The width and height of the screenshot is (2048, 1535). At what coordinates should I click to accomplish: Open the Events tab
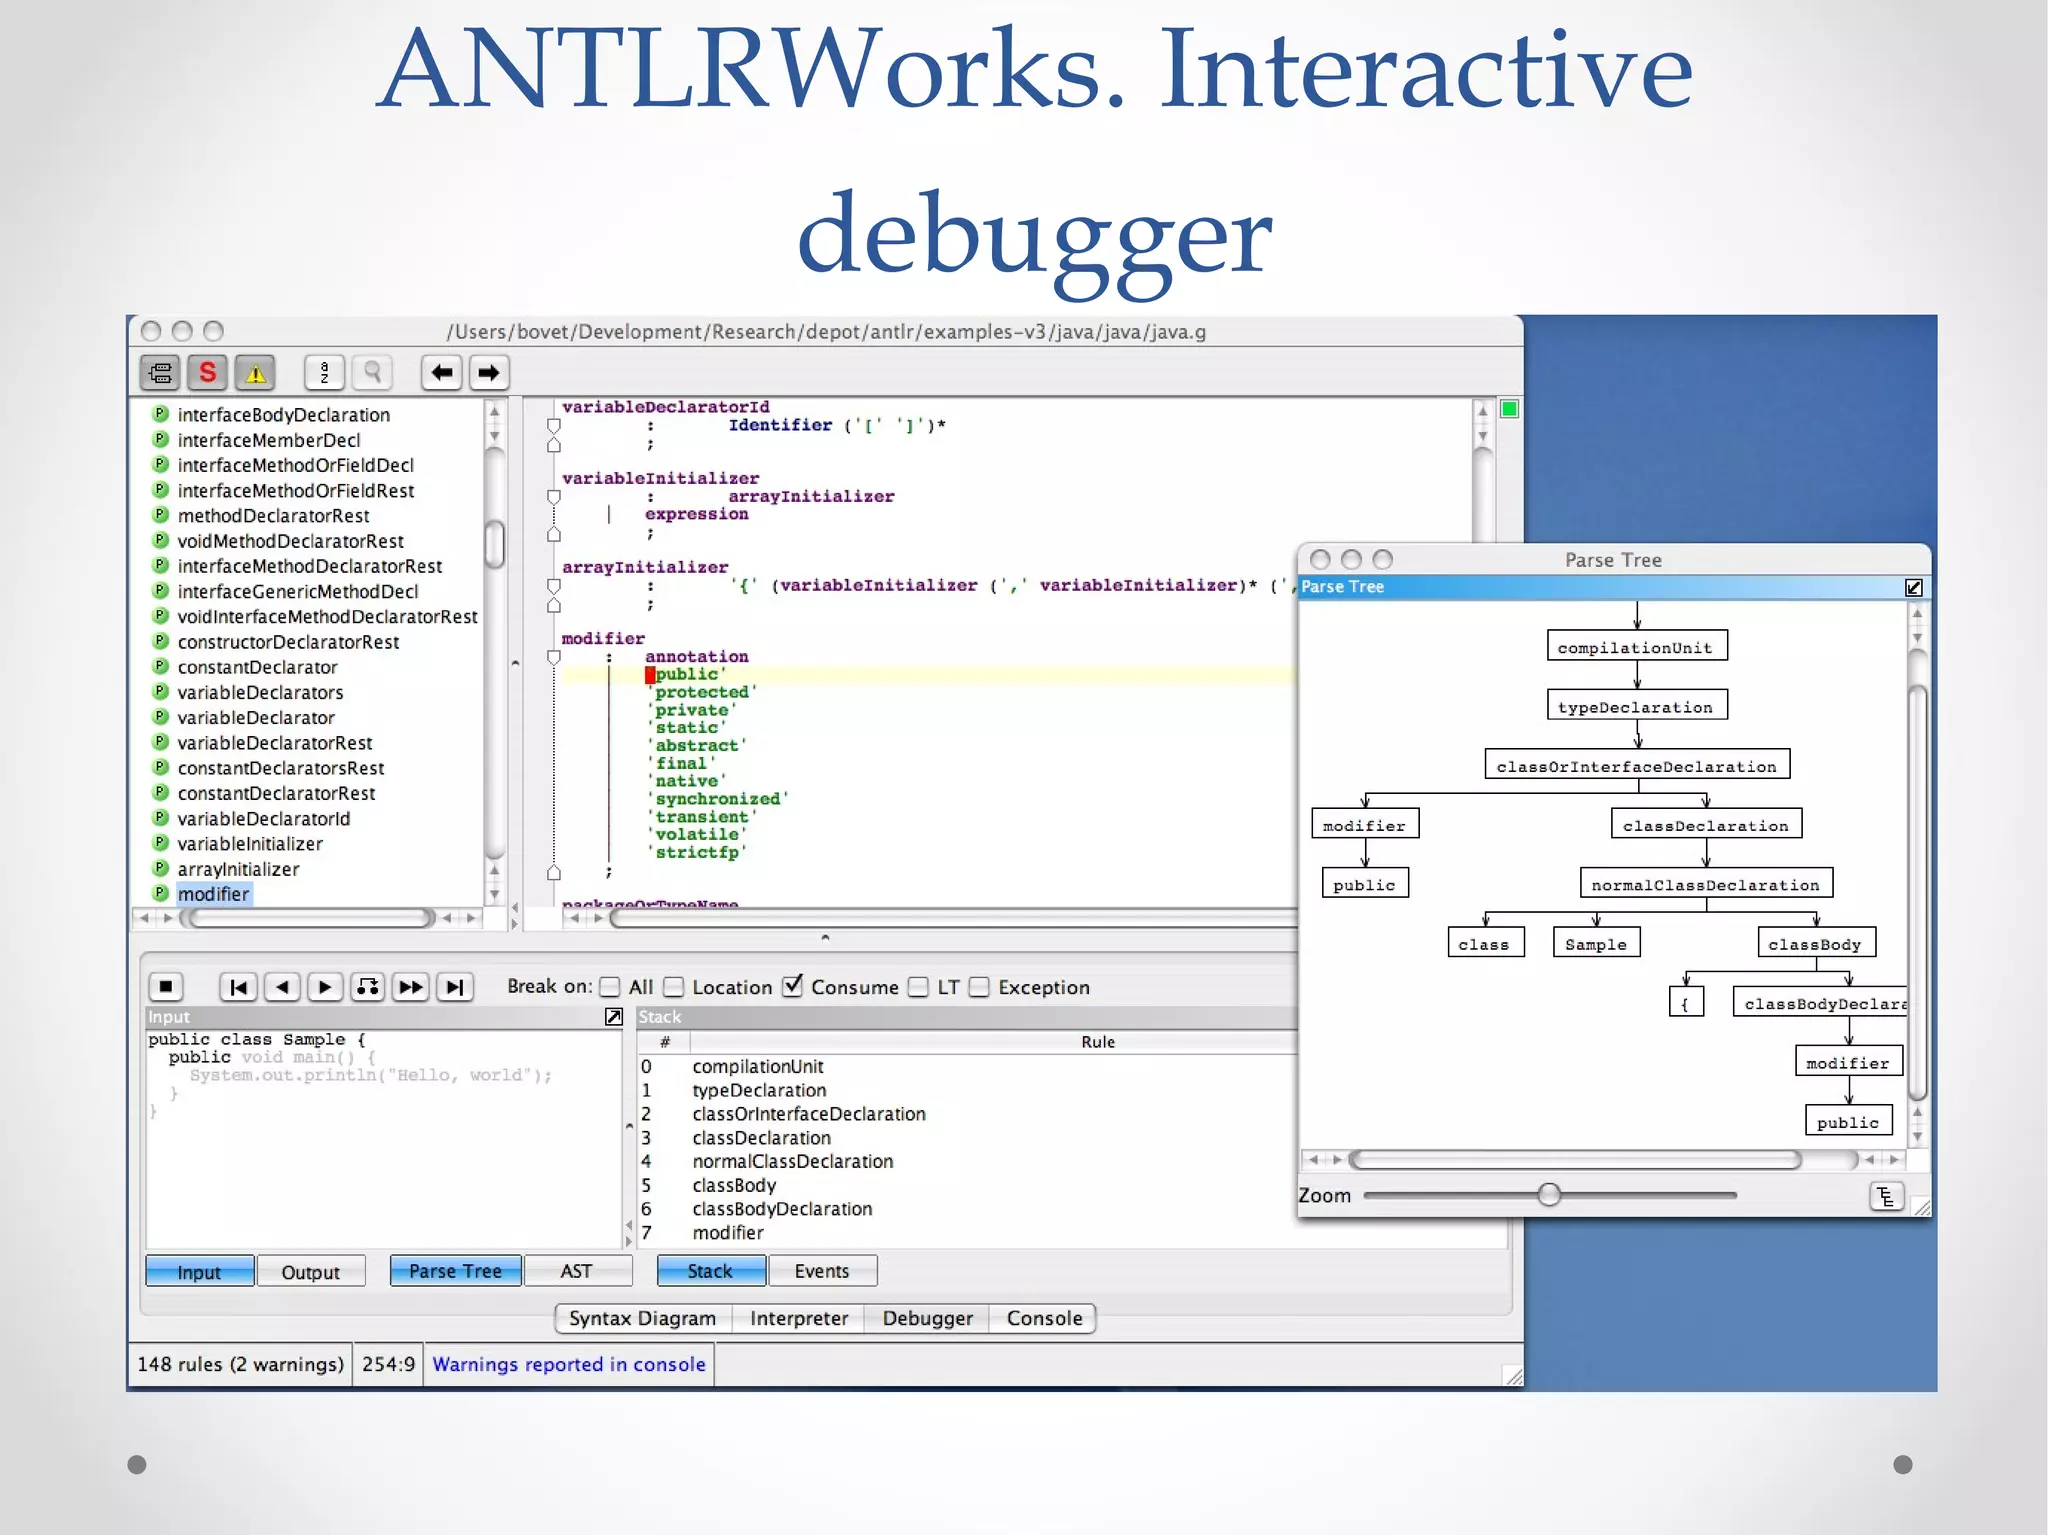[x=822, y=1271]
